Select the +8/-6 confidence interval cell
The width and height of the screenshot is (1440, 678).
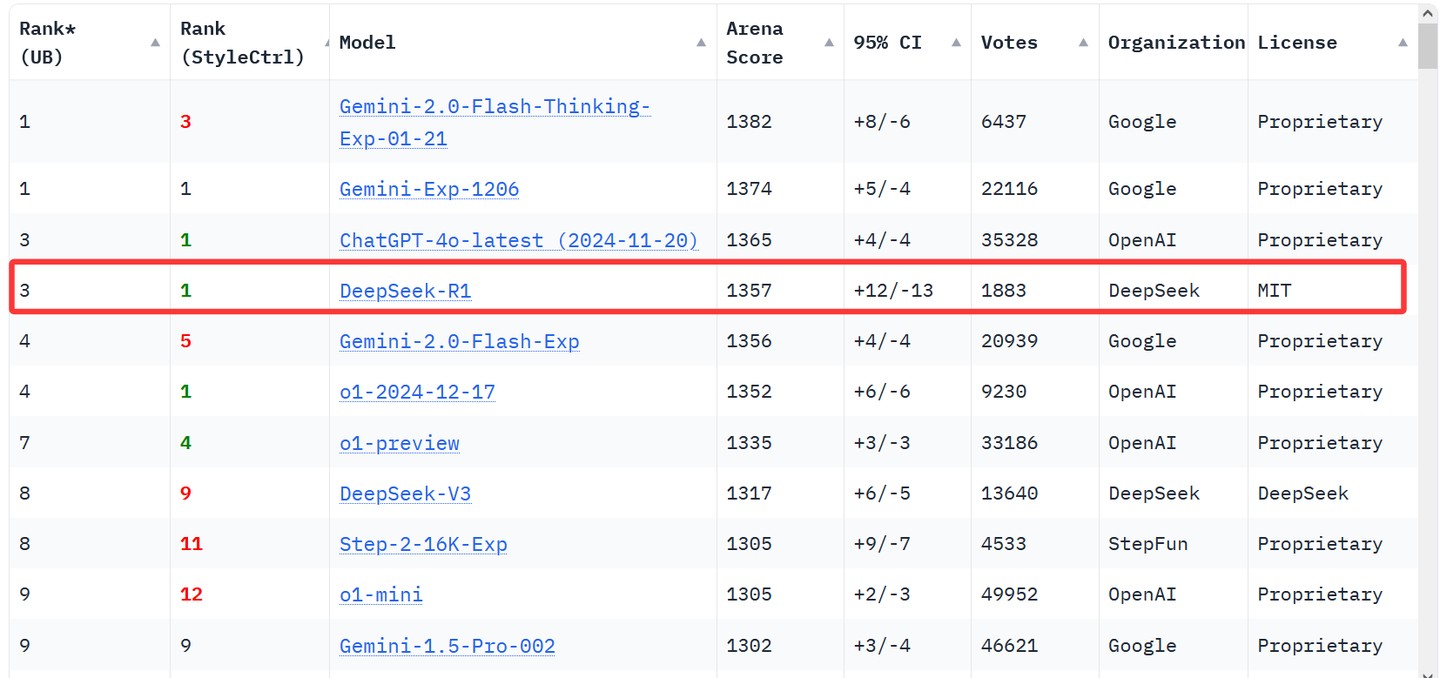tap(881, 122)
